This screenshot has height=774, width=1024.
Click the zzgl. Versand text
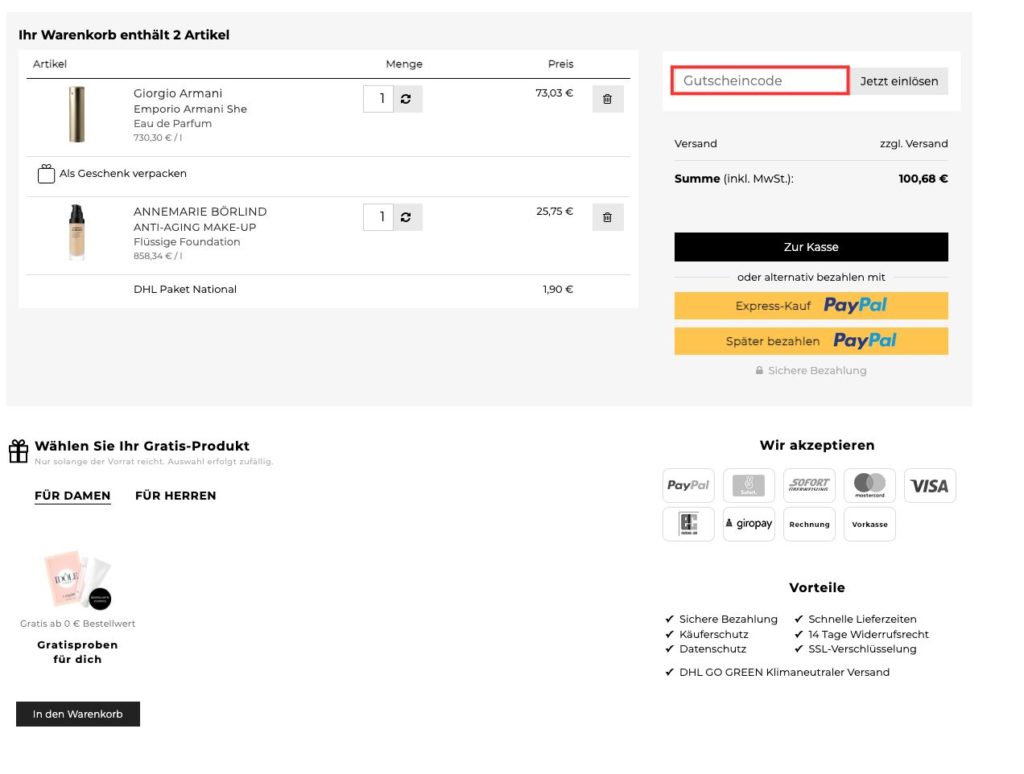pos(914,144)
